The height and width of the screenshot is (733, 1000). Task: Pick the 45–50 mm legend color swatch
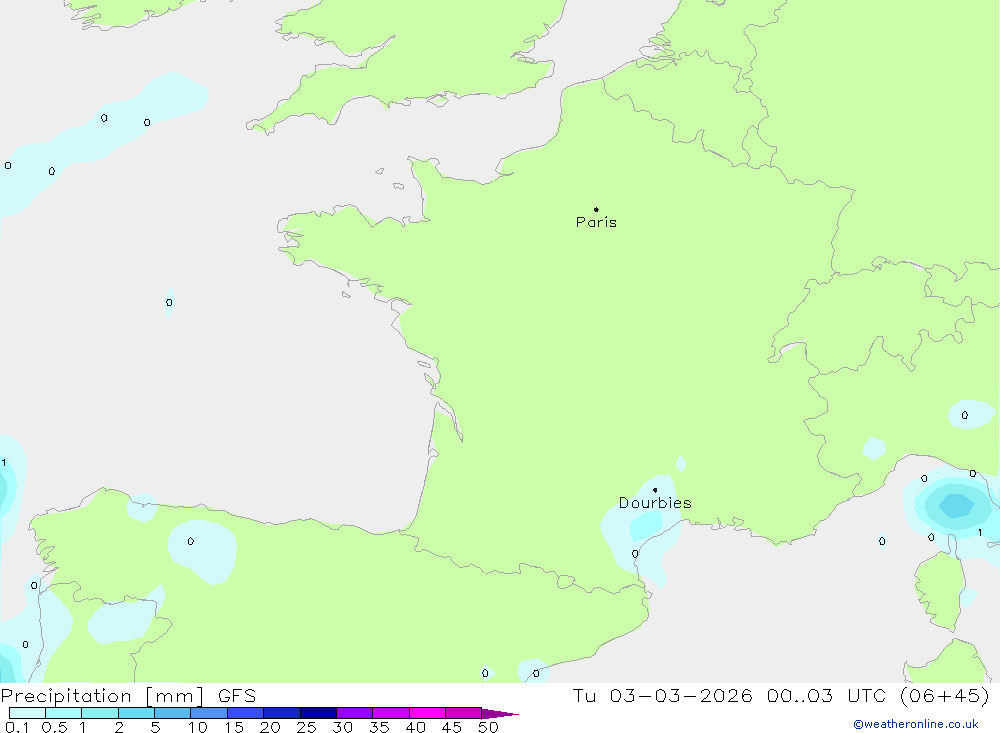[464, 713]
